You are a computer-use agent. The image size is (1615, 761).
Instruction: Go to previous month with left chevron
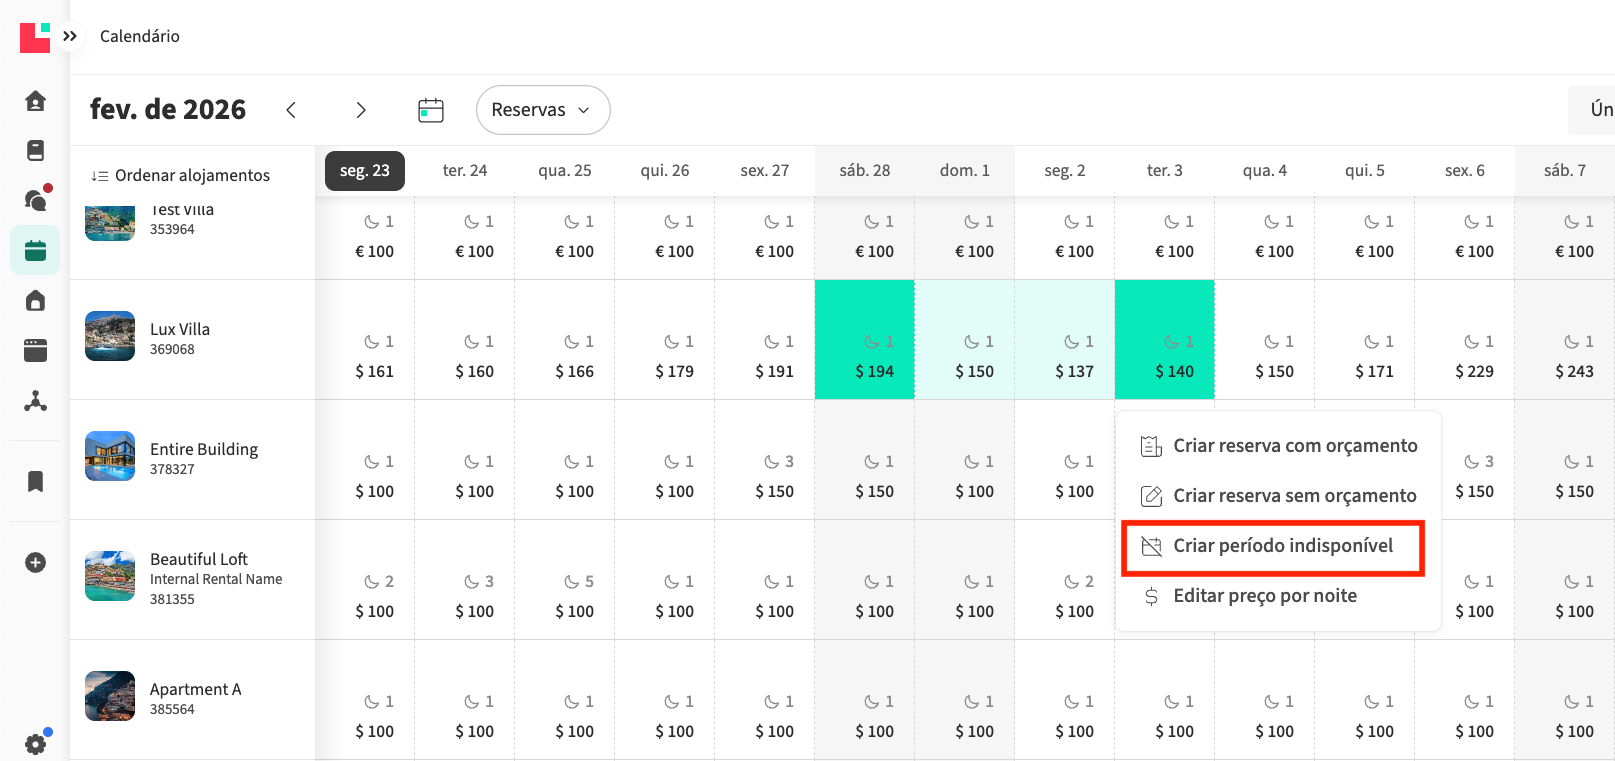point(291,110)
